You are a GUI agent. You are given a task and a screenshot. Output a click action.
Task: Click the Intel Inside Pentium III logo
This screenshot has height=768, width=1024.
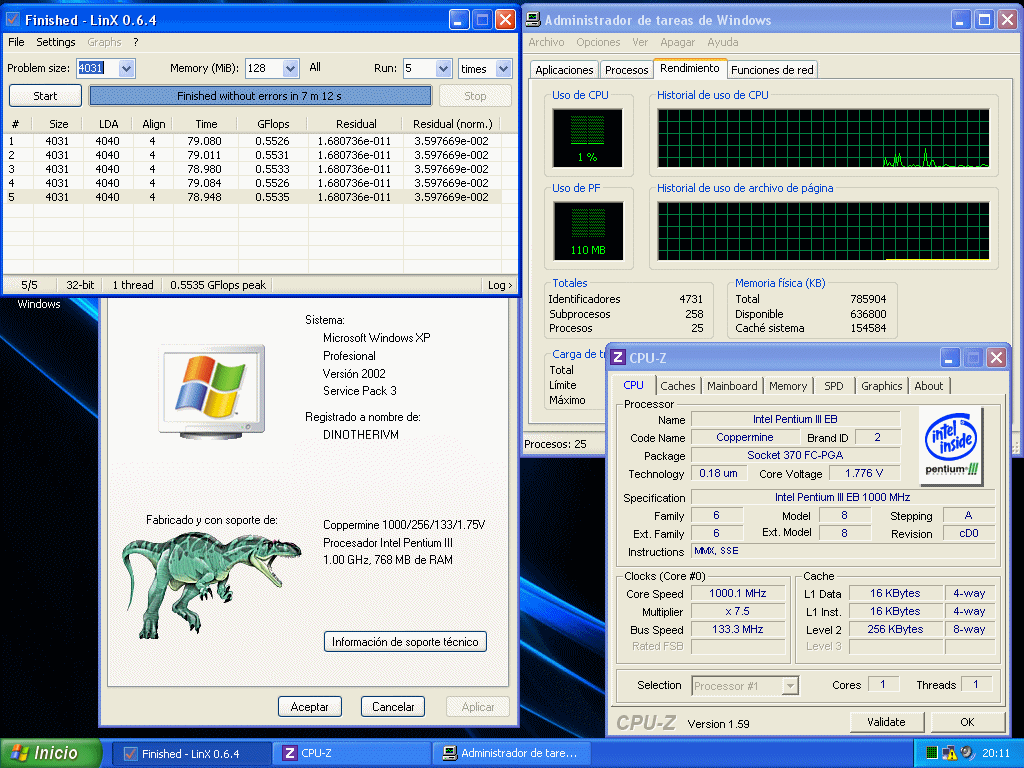(x=951, y=446)
